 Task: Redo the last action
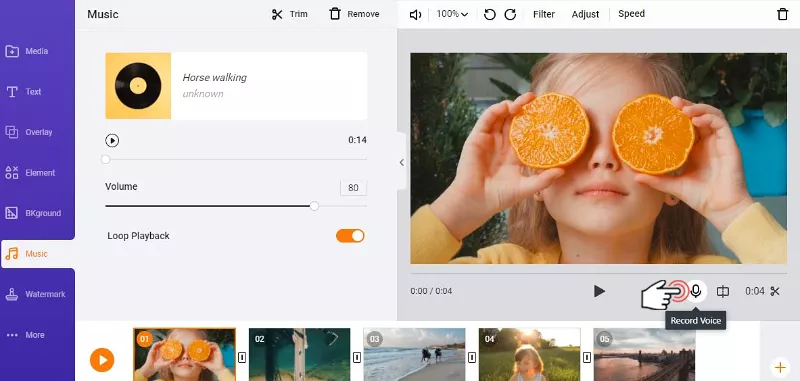click(x=510, y=14)
